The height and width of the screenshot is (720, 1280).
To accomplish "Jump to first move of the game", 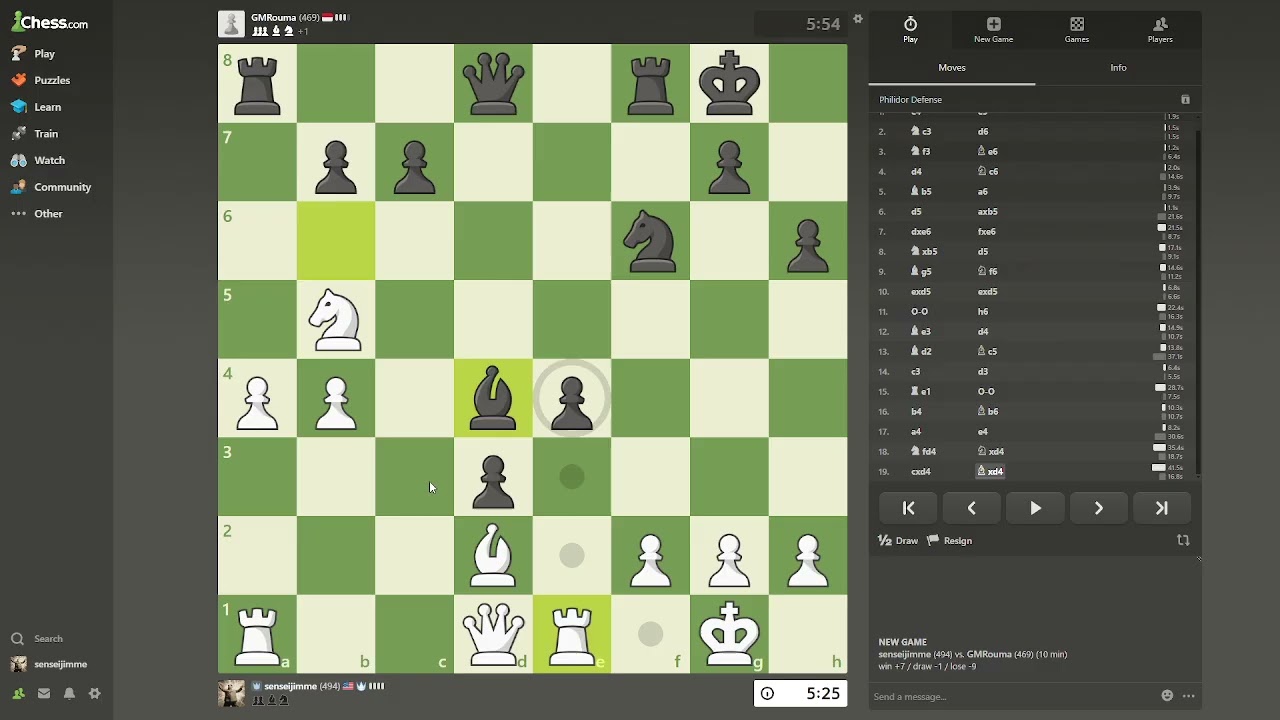I will point(909,508).
